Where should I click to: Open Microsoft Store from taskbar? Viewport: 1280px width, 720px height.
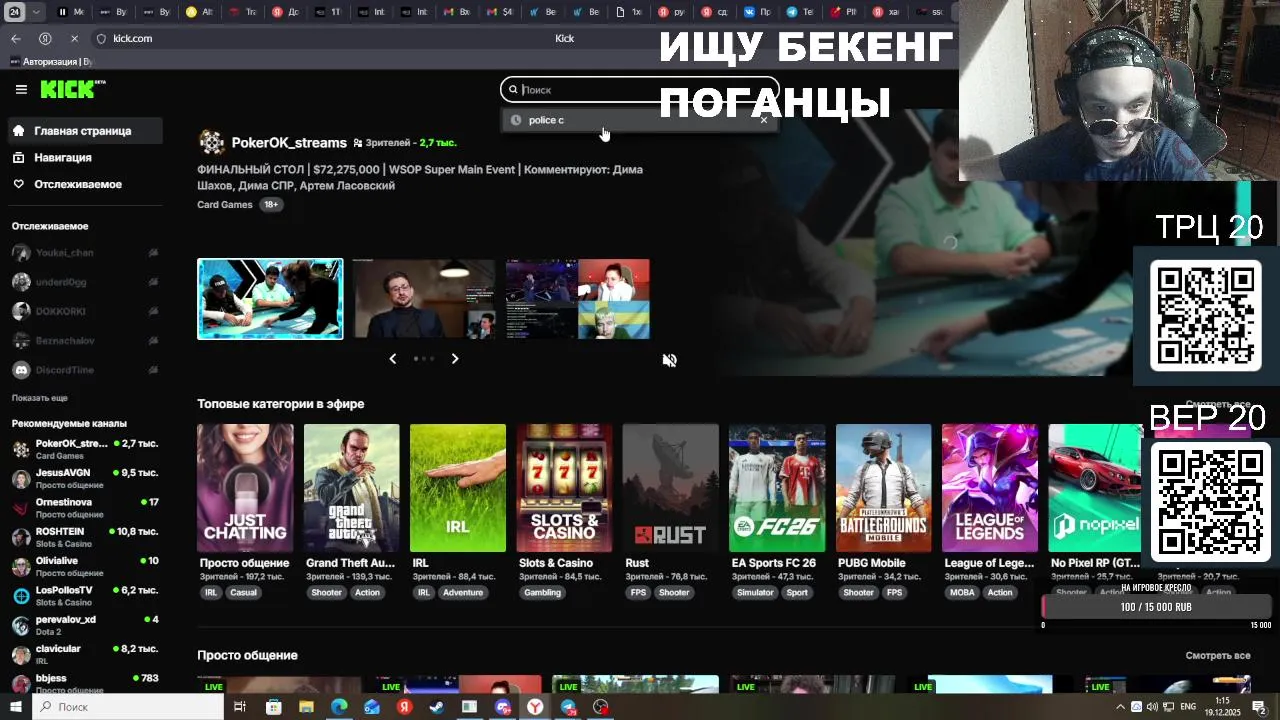[x=274, y=707]
